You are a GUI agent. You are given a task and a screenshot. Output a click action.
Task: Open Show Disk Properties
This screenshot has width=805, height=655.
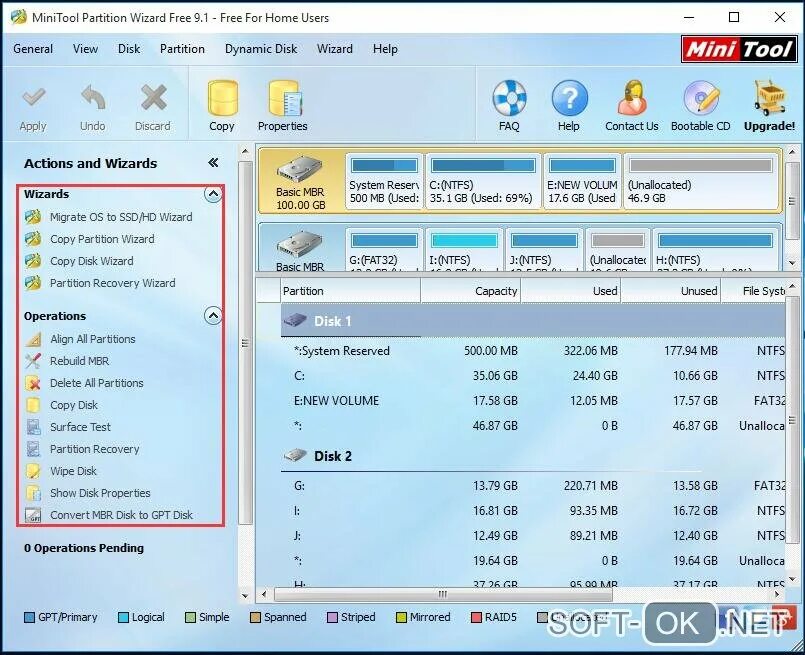point(100,493)
